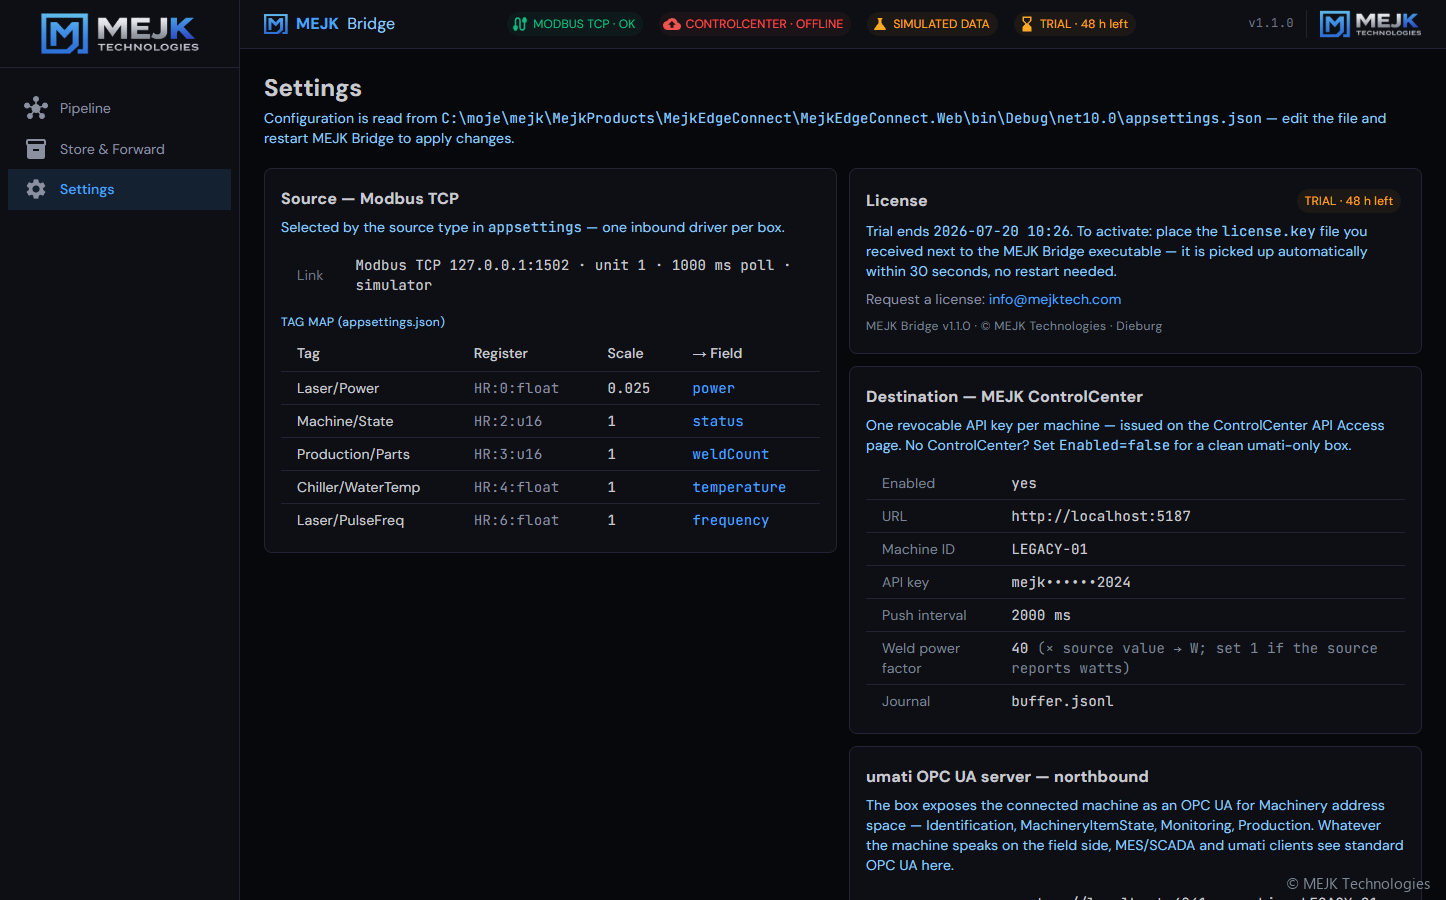Click the 'MEJK Bridge v1.1.0' copyright line
This screenshot has width=1446, height=900.
pos(1014,326)
